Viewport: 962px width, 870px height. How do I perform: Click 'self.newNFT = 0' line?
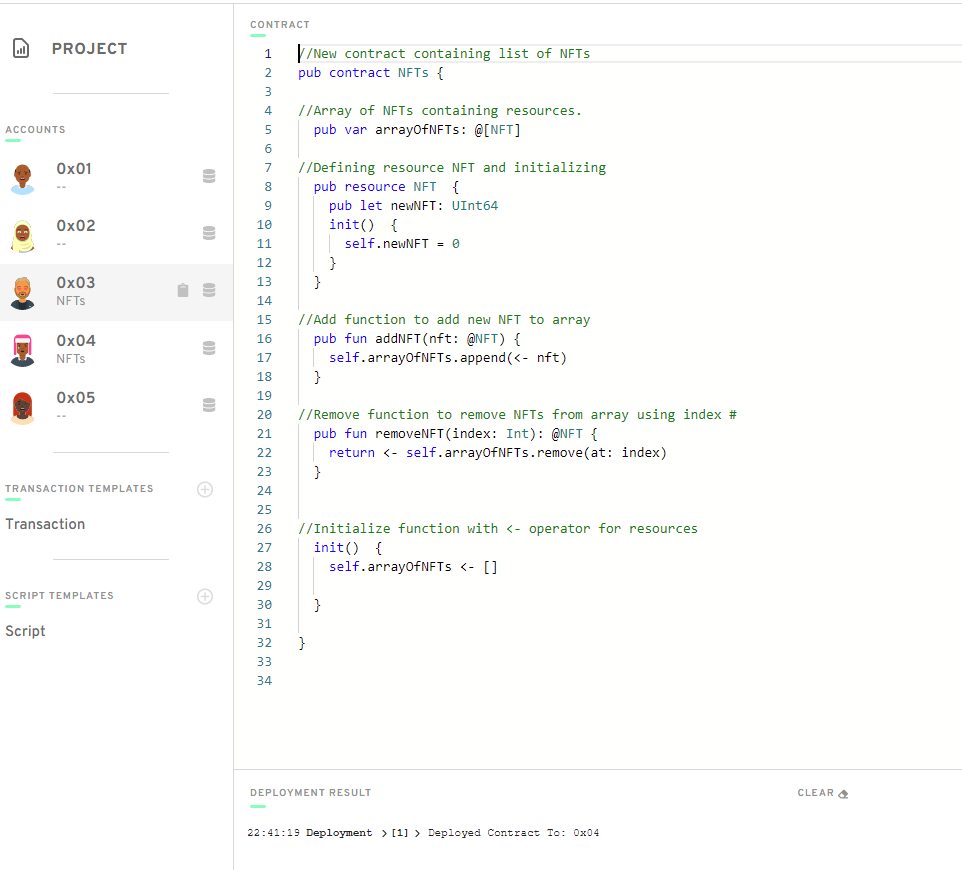tap(402, 244)
